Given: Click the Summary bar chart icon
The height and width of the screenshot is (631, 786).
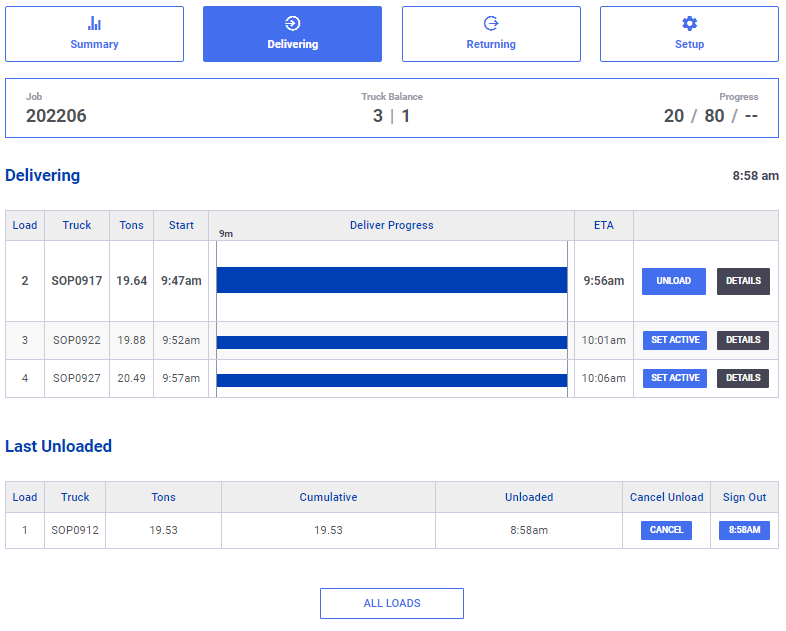Looking at the screenshot, I should (94, 23).
